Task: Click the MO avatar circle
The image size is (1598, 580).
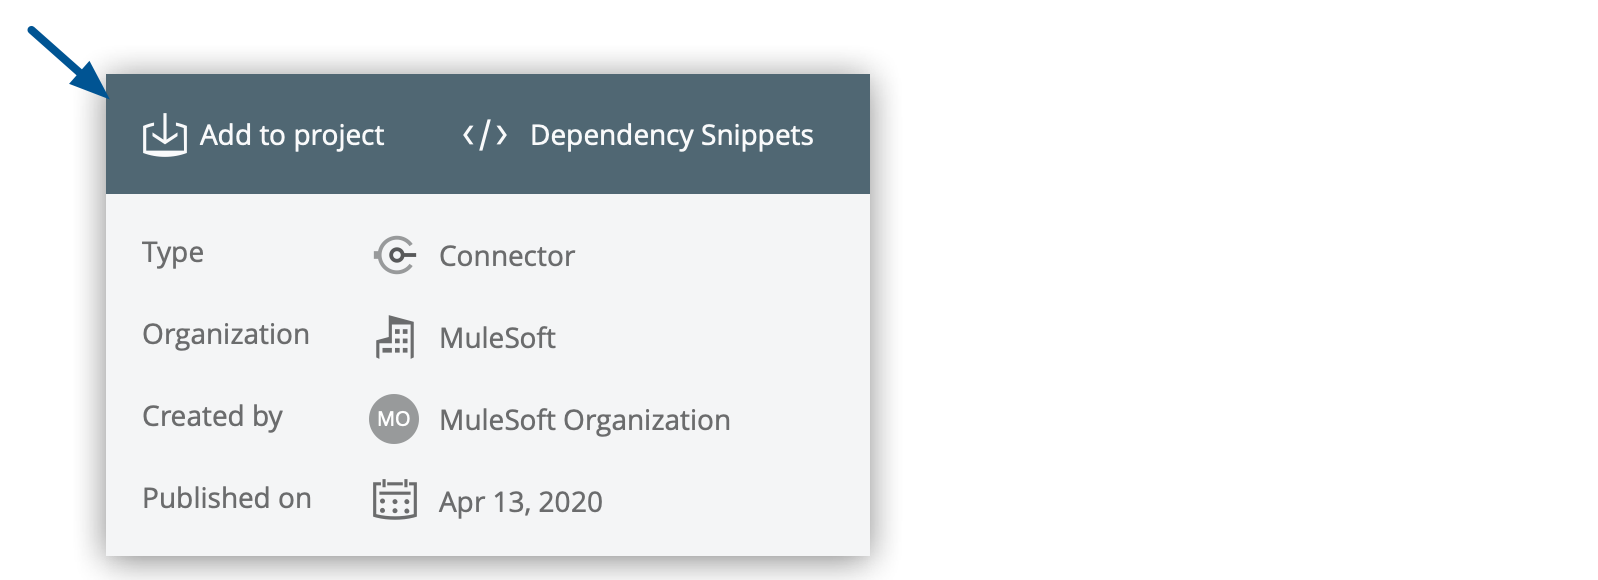Action: (394, 419)
